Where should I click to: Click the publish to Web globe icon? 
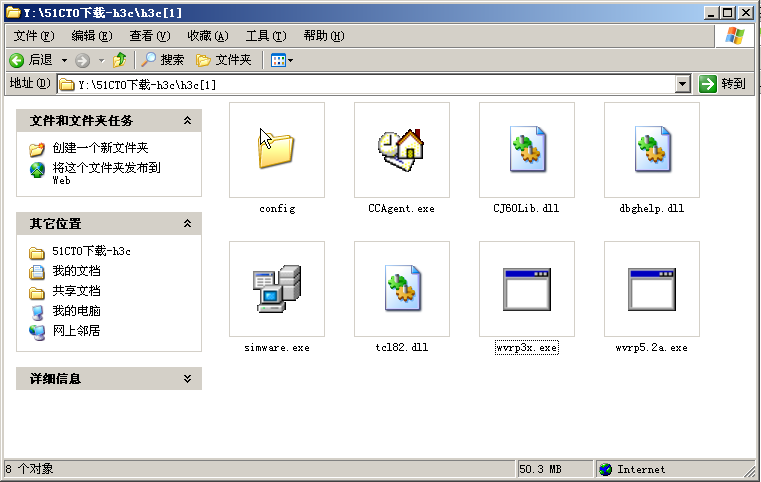coord(37,170)
